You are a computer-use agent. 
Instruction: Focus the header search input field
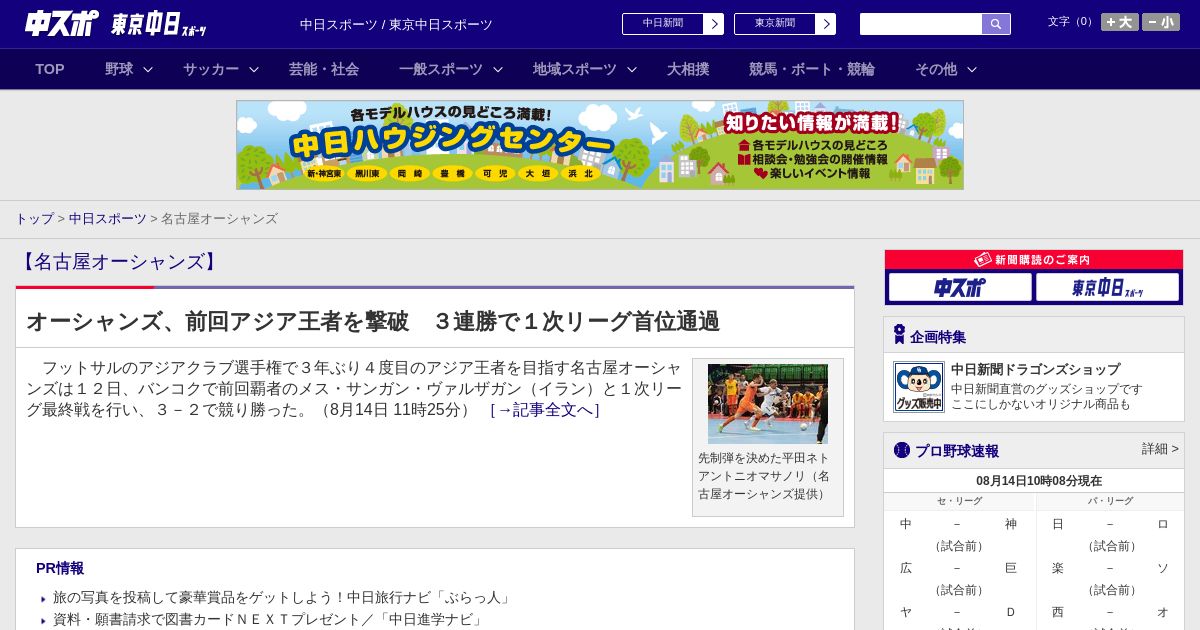(921, 24)
